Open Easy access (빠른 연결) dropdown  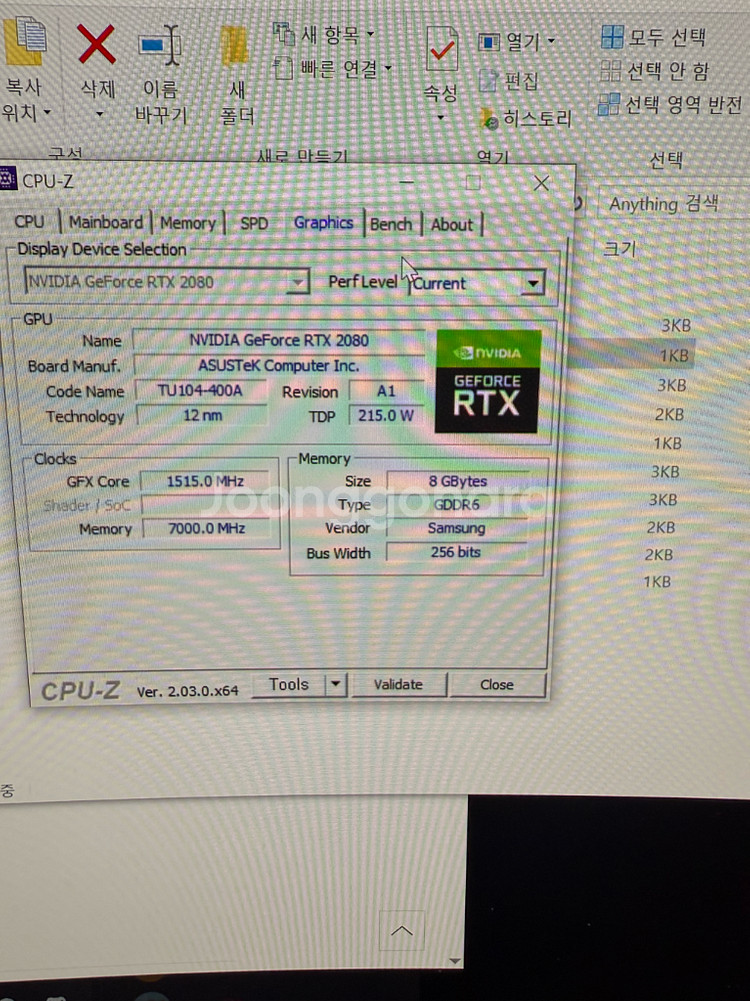[333, 68]
